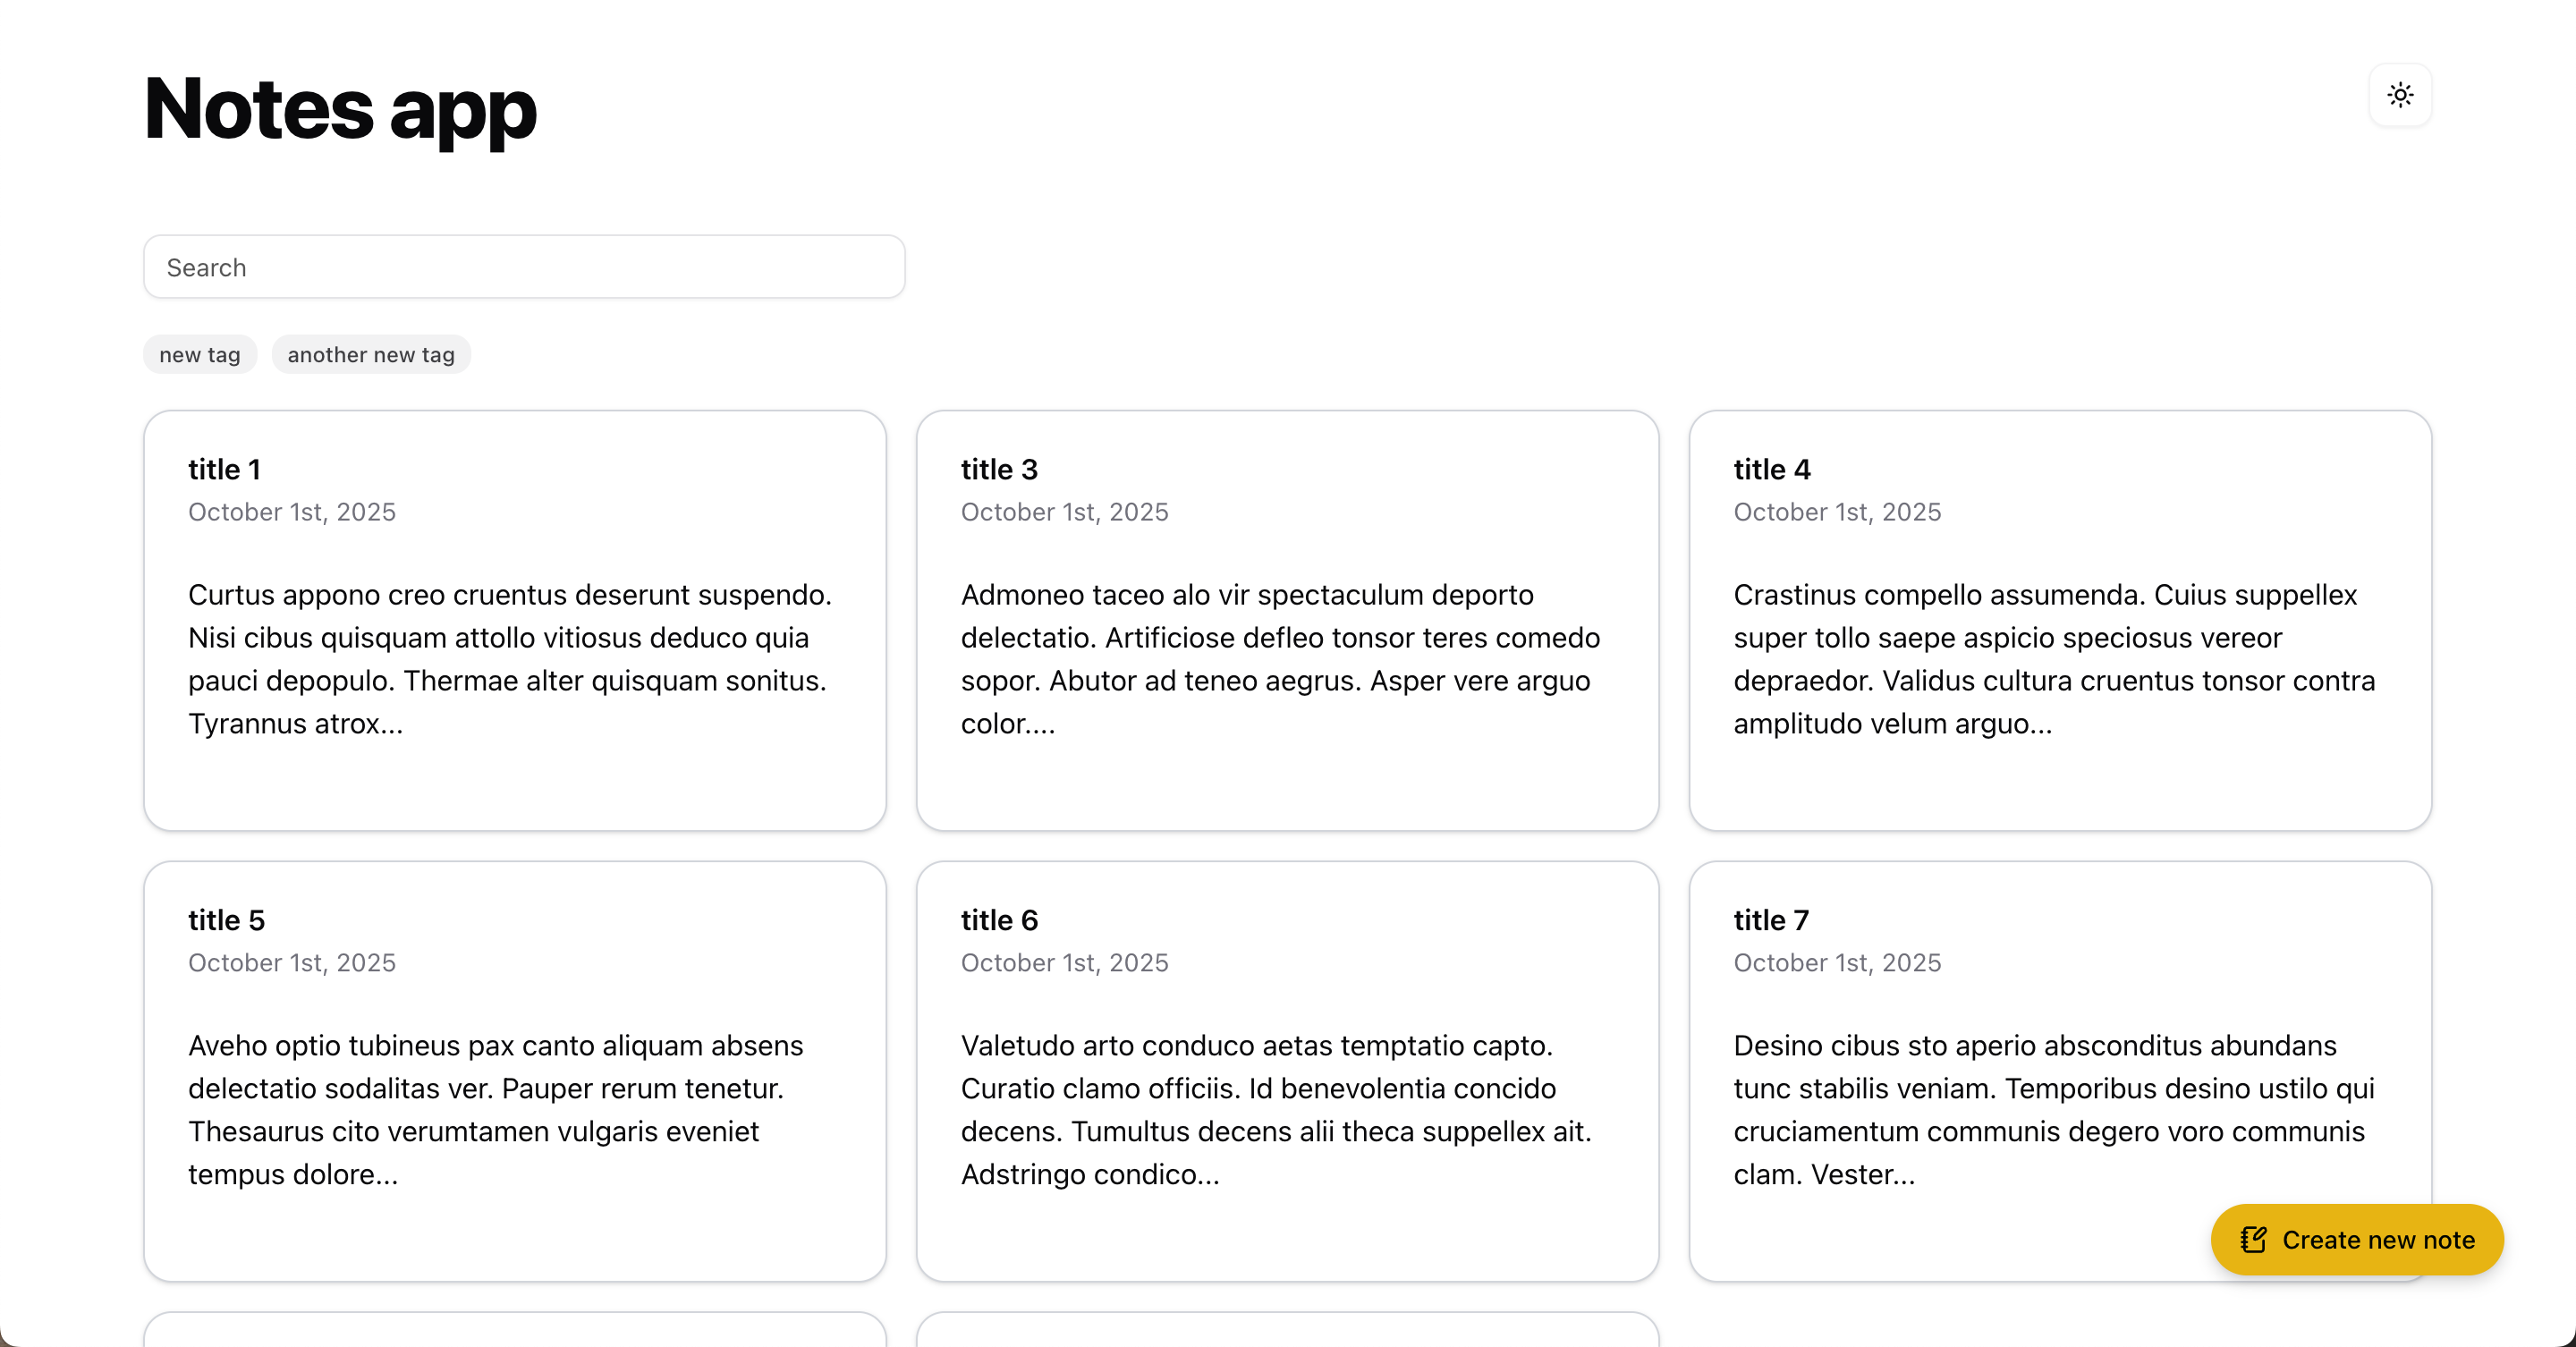Screen dimensions: 2576x1347
Task: Click the date under "title 6"
Action: point(1064,962)
